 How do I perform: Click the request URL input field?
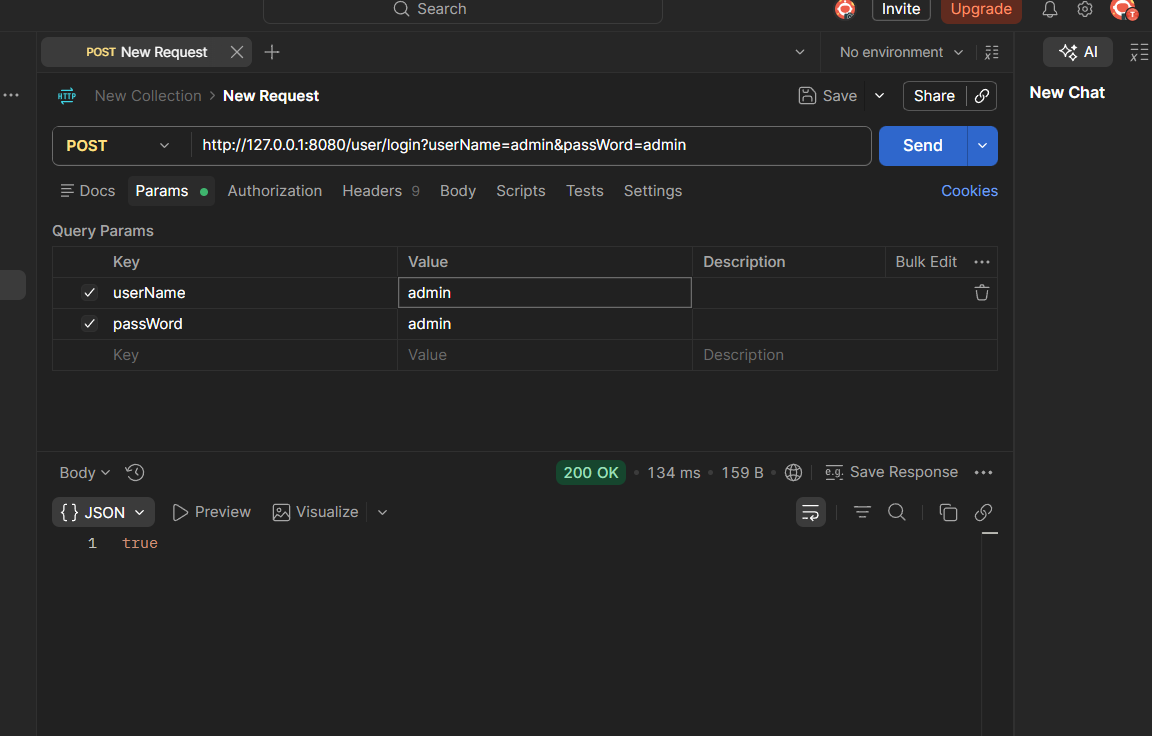[530, 145]
